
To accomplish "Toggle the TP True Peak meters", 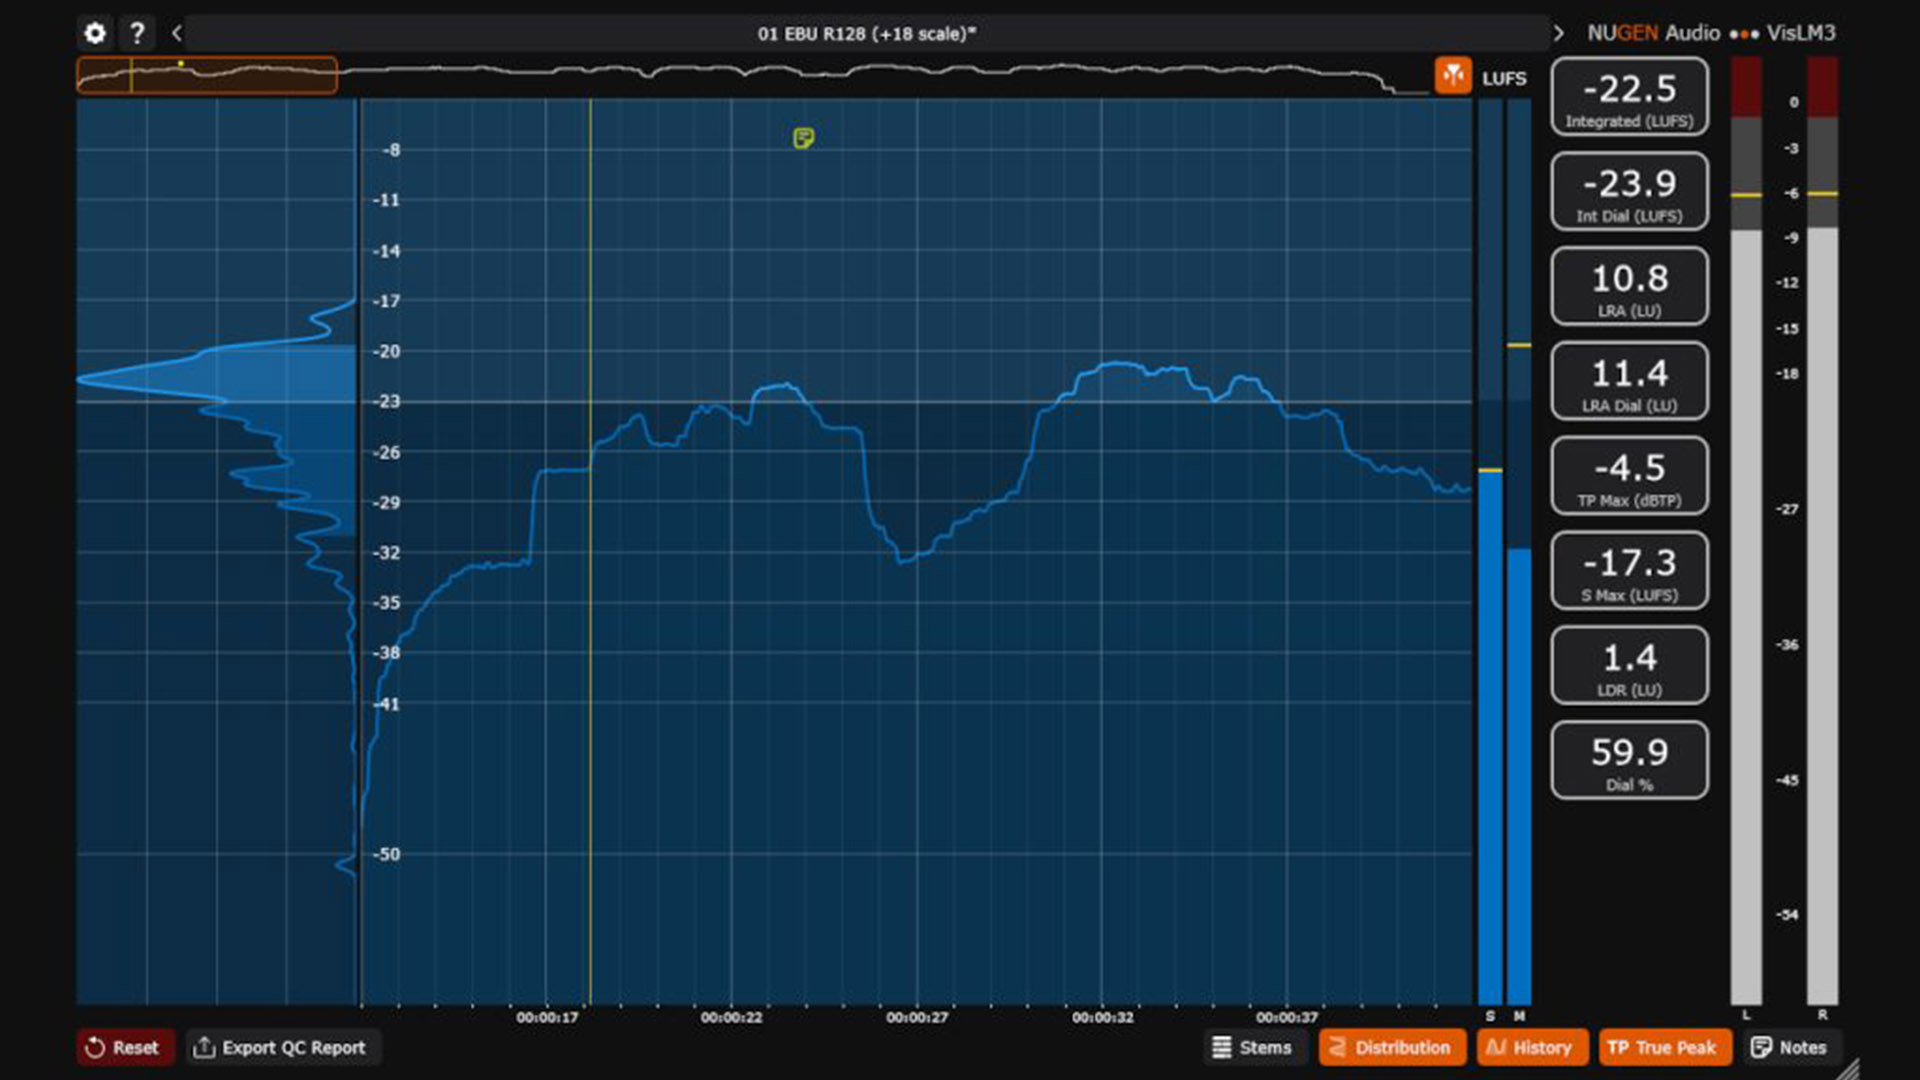I will click(x=1664, y=1047).
